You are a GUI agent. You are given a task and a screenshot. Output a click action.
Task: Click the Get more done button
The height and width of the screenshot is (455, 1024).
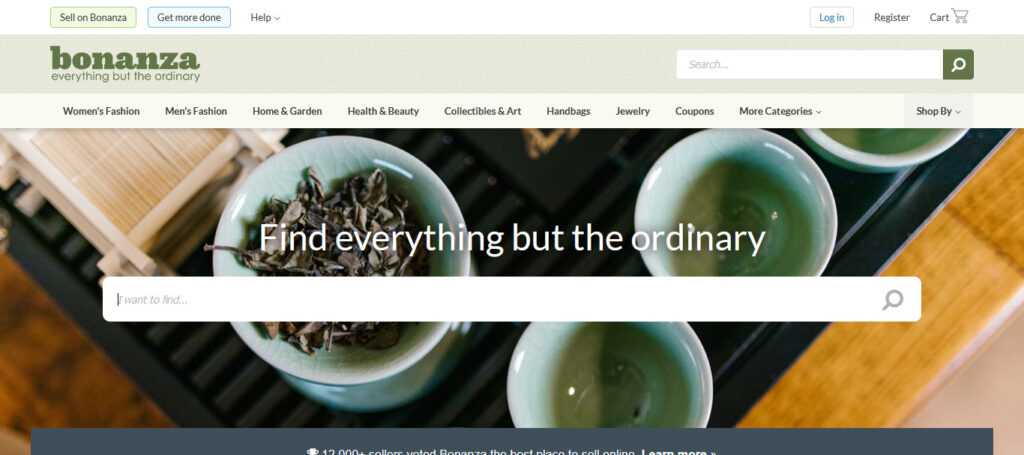[x=189, y=18]
